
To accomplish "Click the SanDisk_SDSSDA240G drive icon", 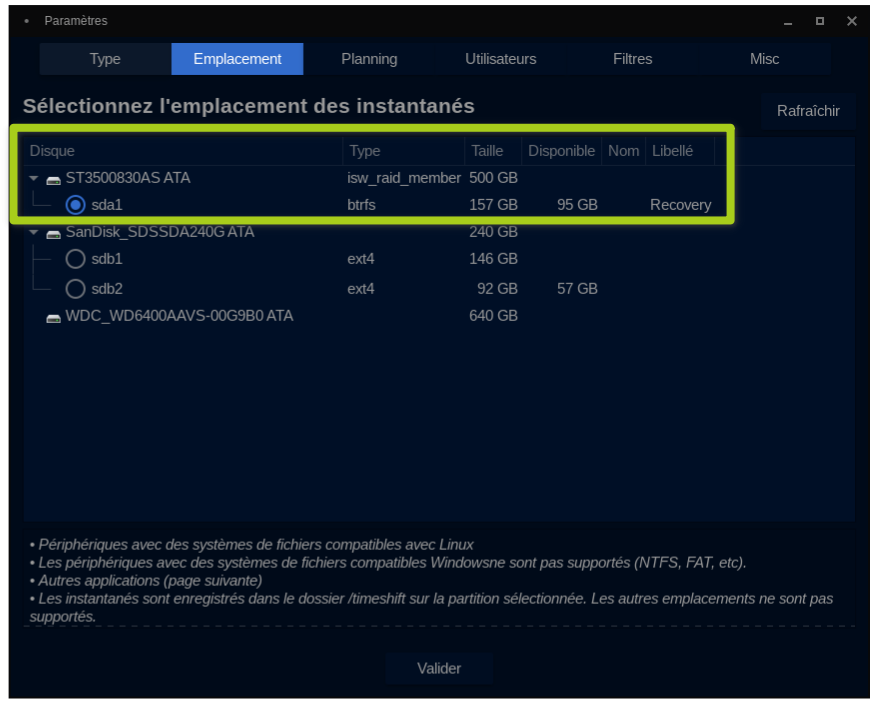I will [x=53, y=234].
